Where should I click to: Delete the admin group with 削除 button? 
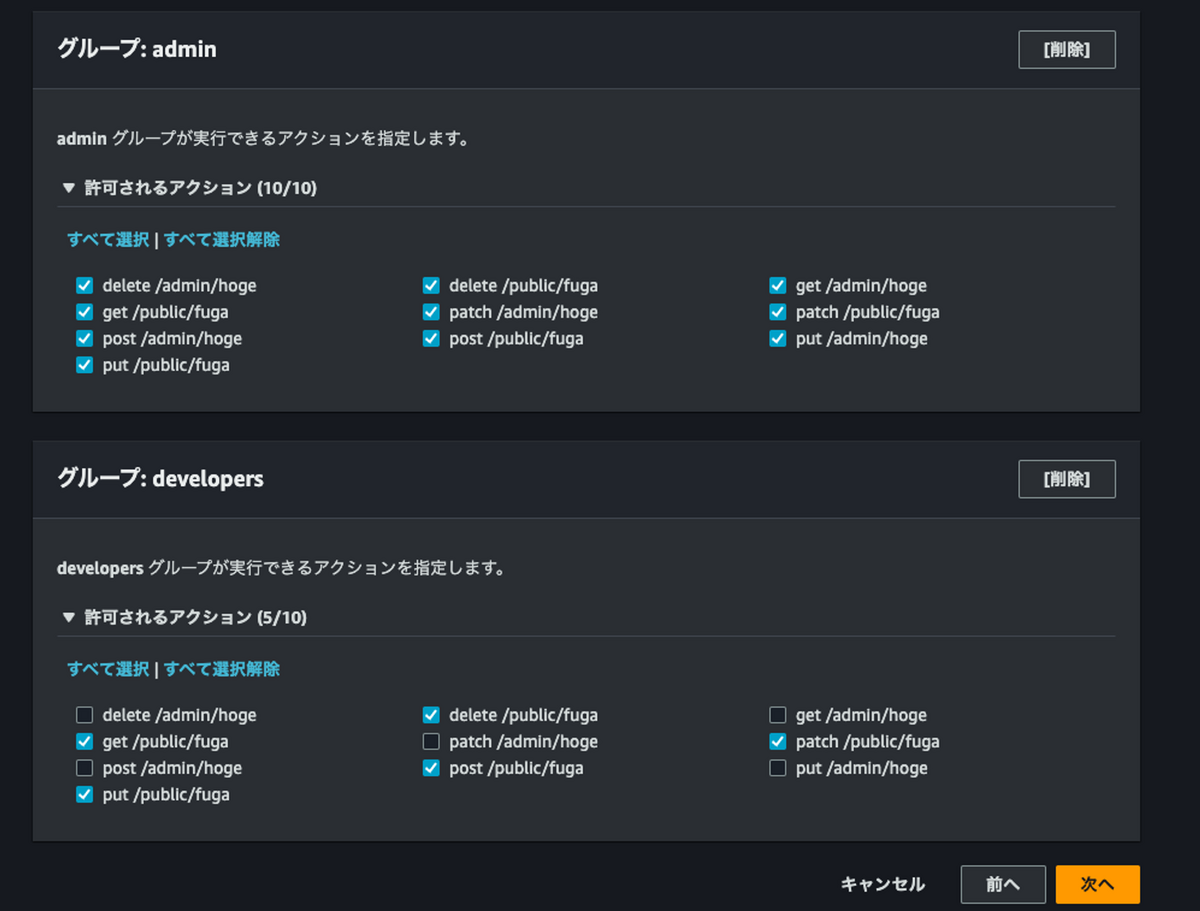(x=1067, y=49)
